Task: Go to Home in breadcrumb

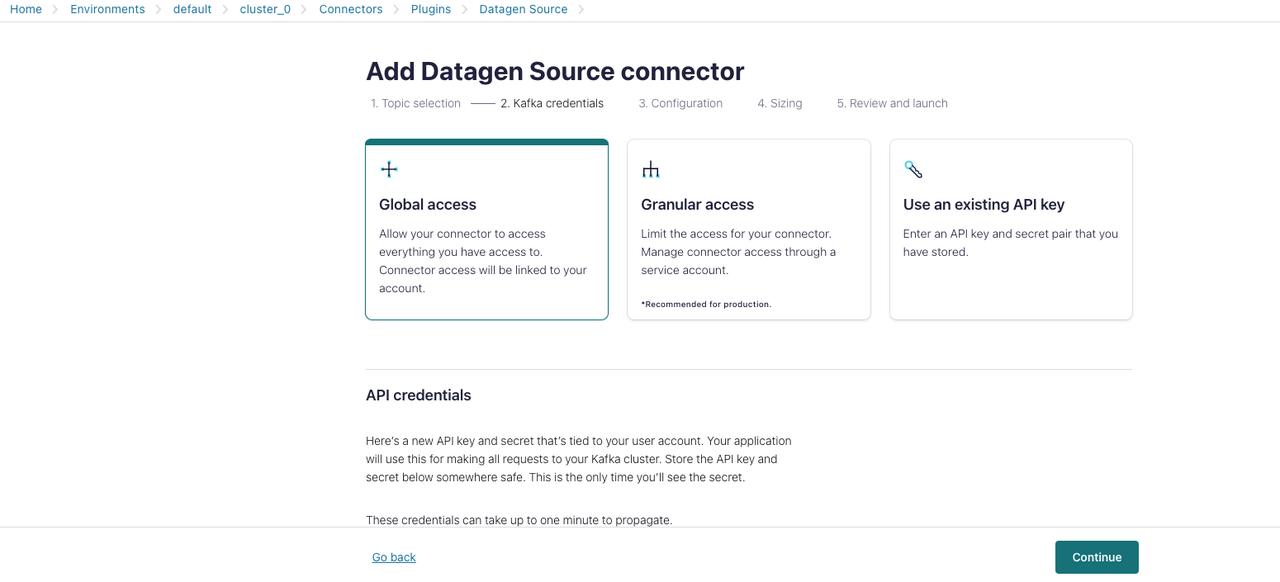Action: point(26,9)
